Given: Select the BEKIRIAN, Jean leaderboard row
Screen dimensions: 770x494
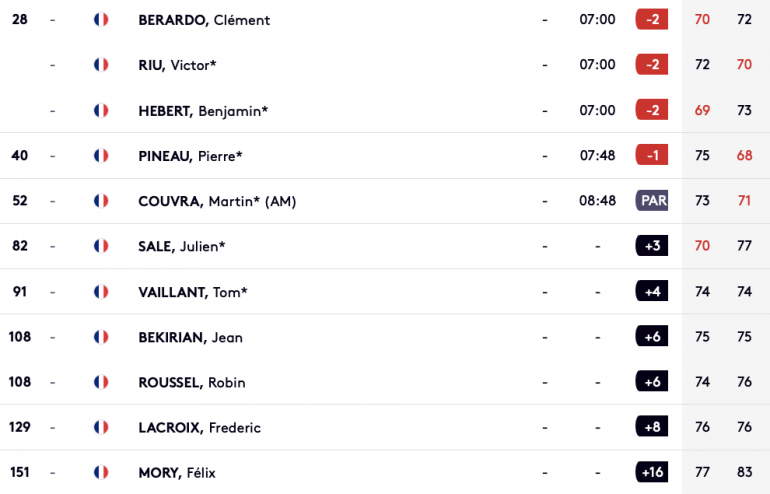Looking at the screenshot, I should click(x=385, y=337).
